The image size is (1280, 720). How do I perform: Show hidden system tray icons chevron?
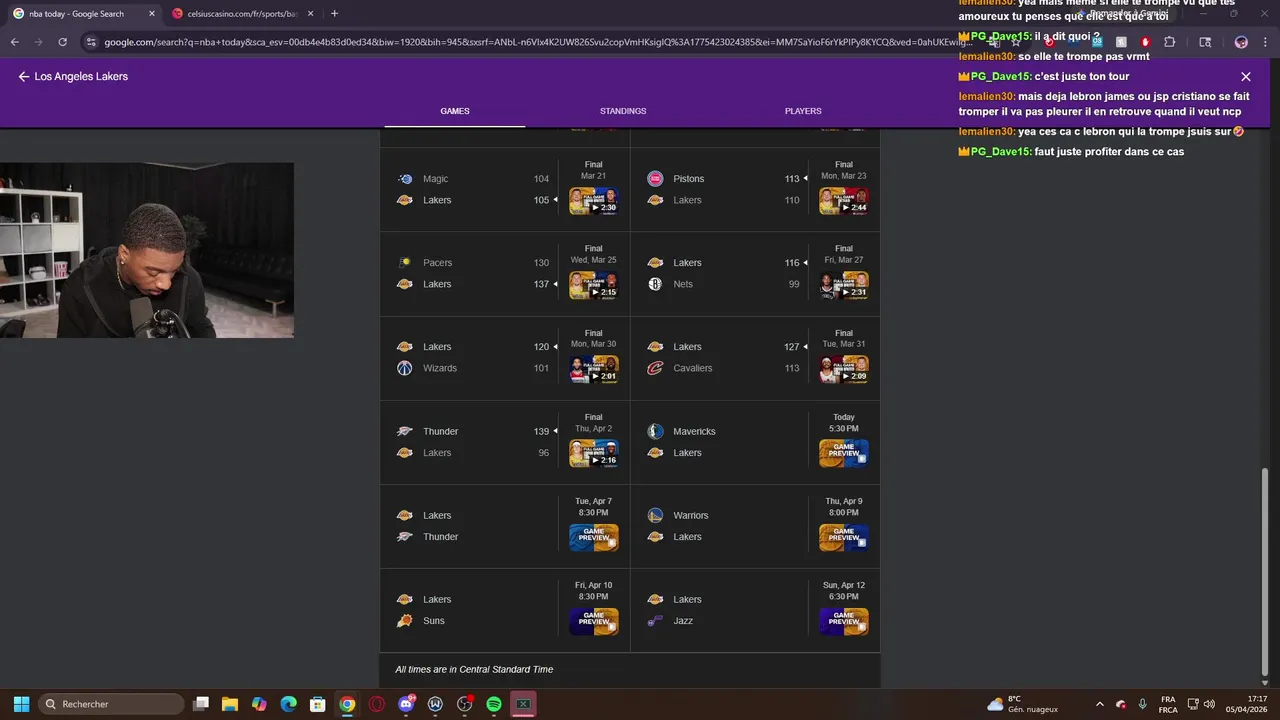click(x=1100, y=704)
